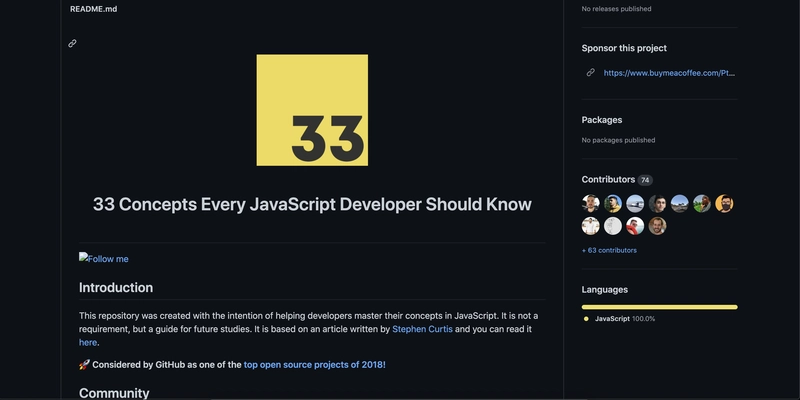Click the 74 contributors count badge
The height and width of the screenshot is (400, 800).
645,180
